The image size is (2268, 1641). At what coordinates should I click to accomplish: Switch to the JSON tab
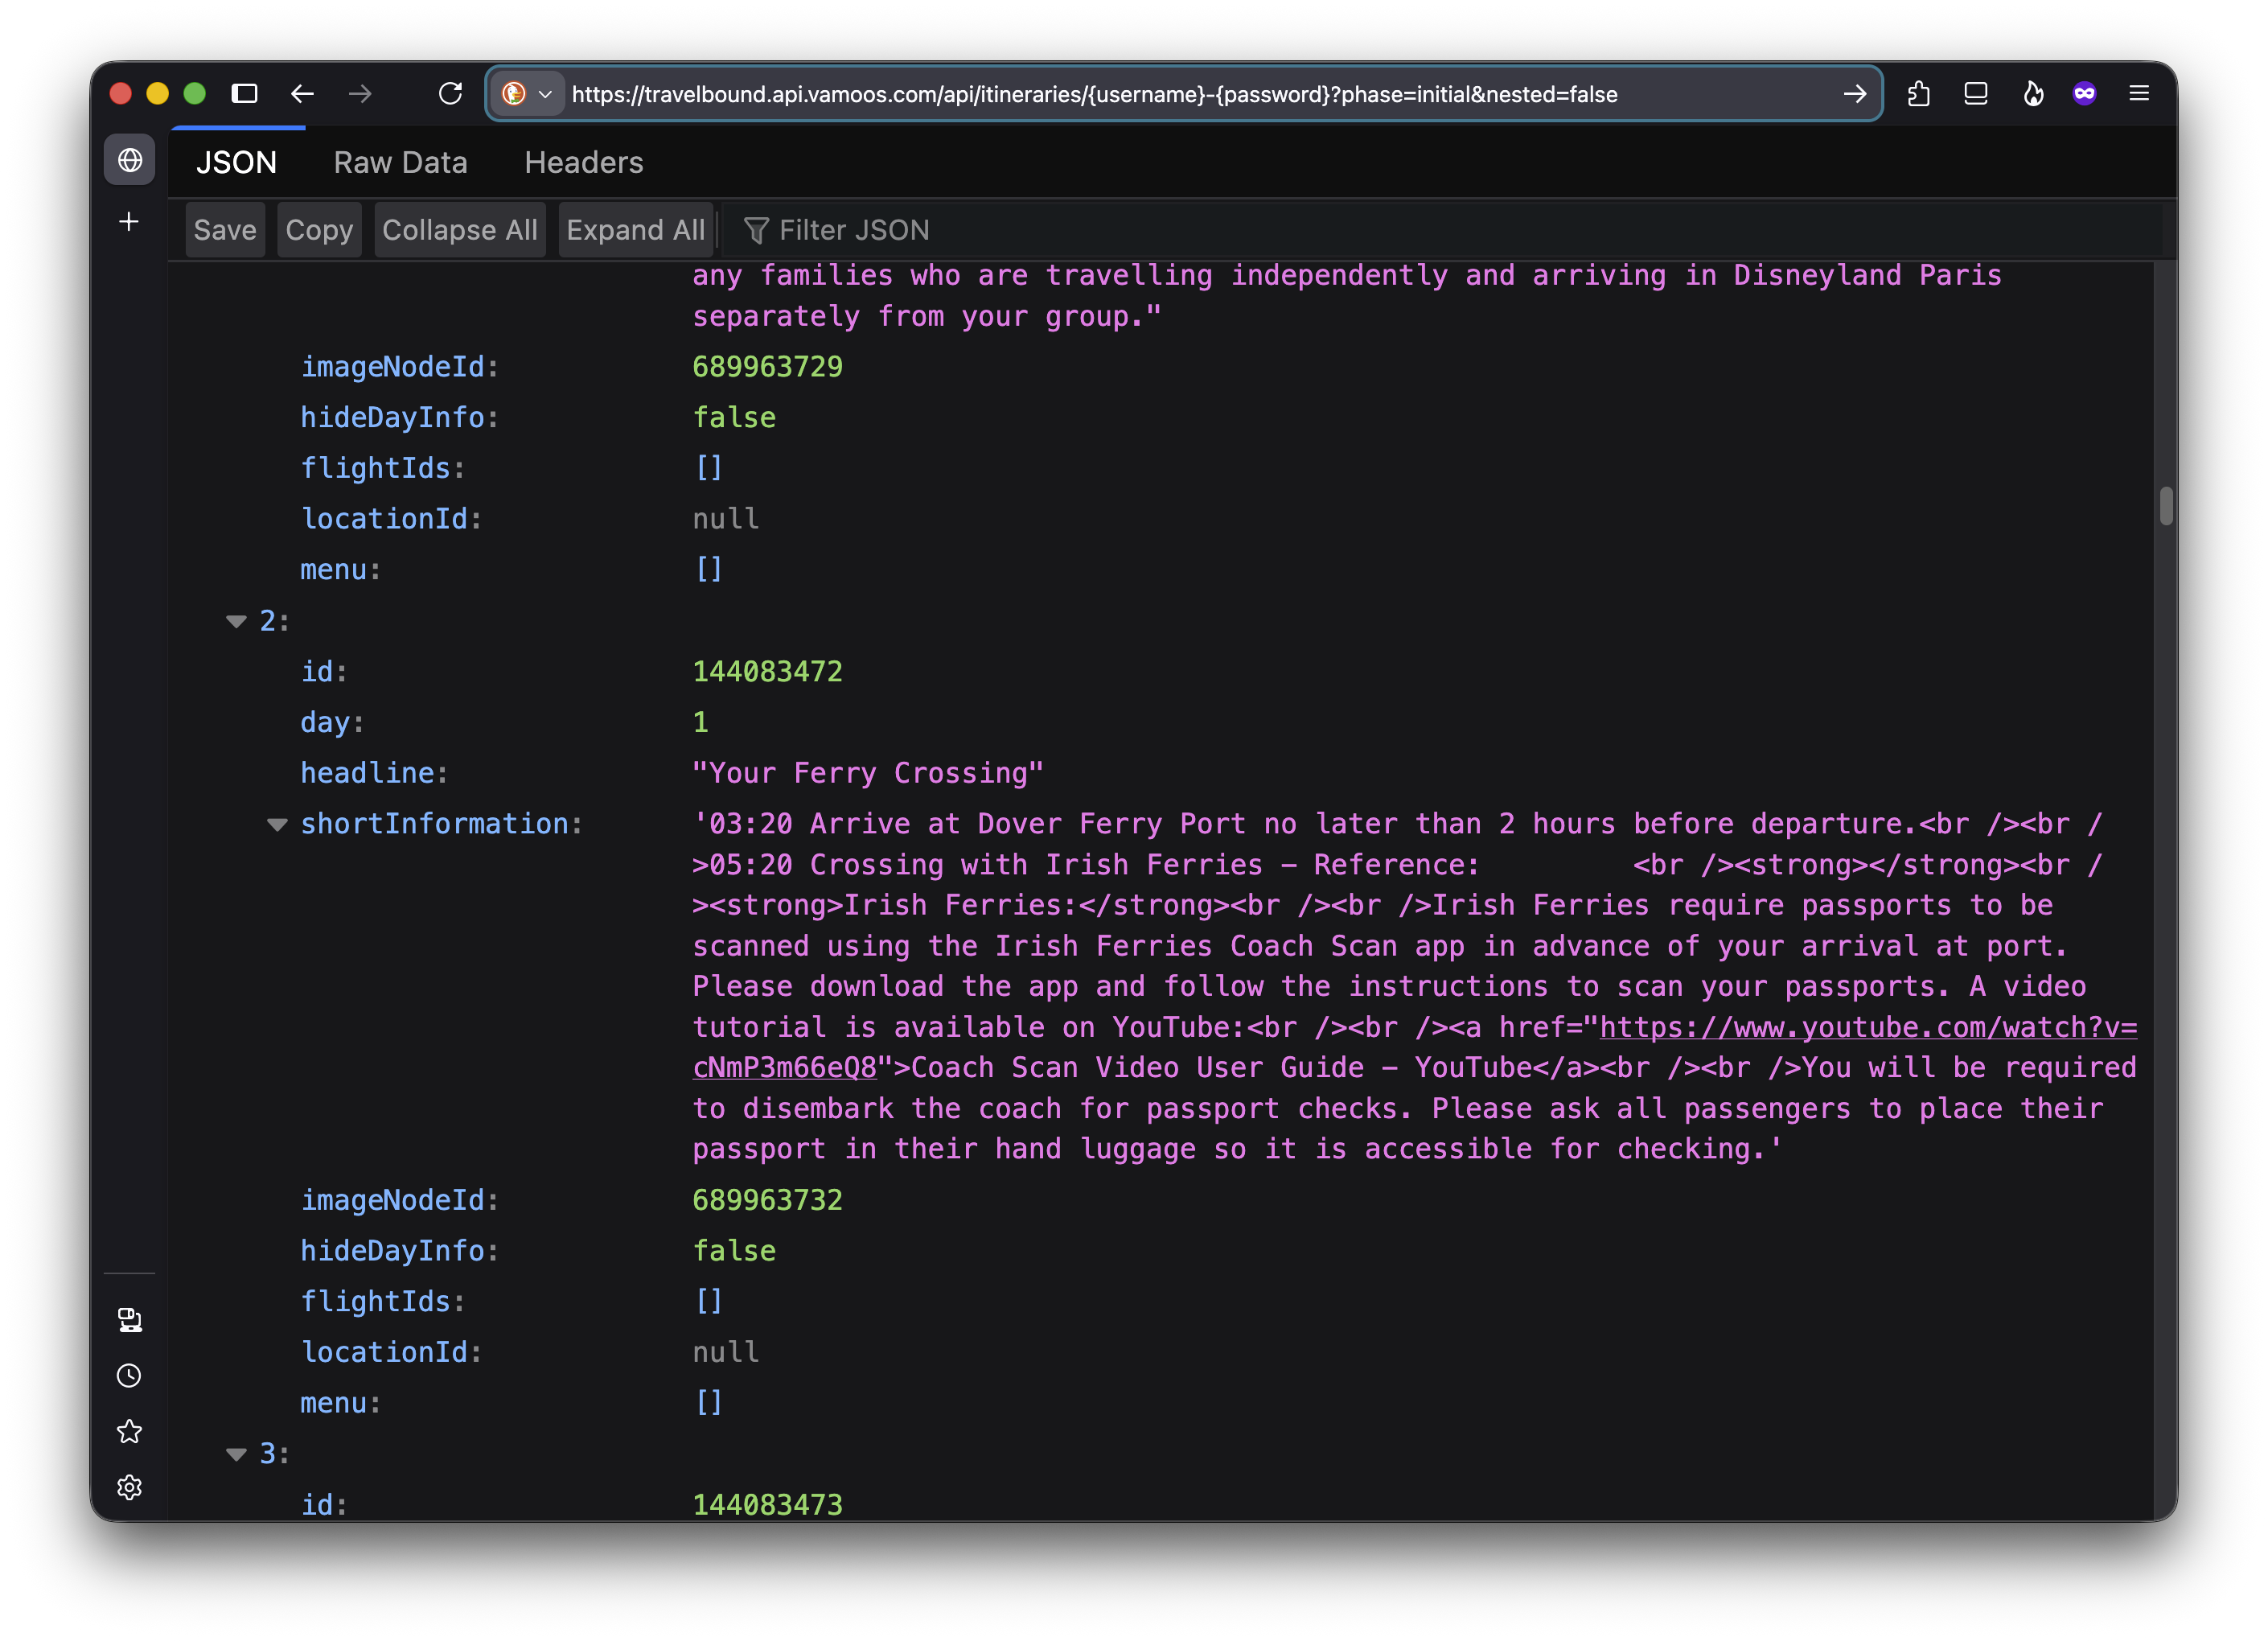[x=236, y=163]
